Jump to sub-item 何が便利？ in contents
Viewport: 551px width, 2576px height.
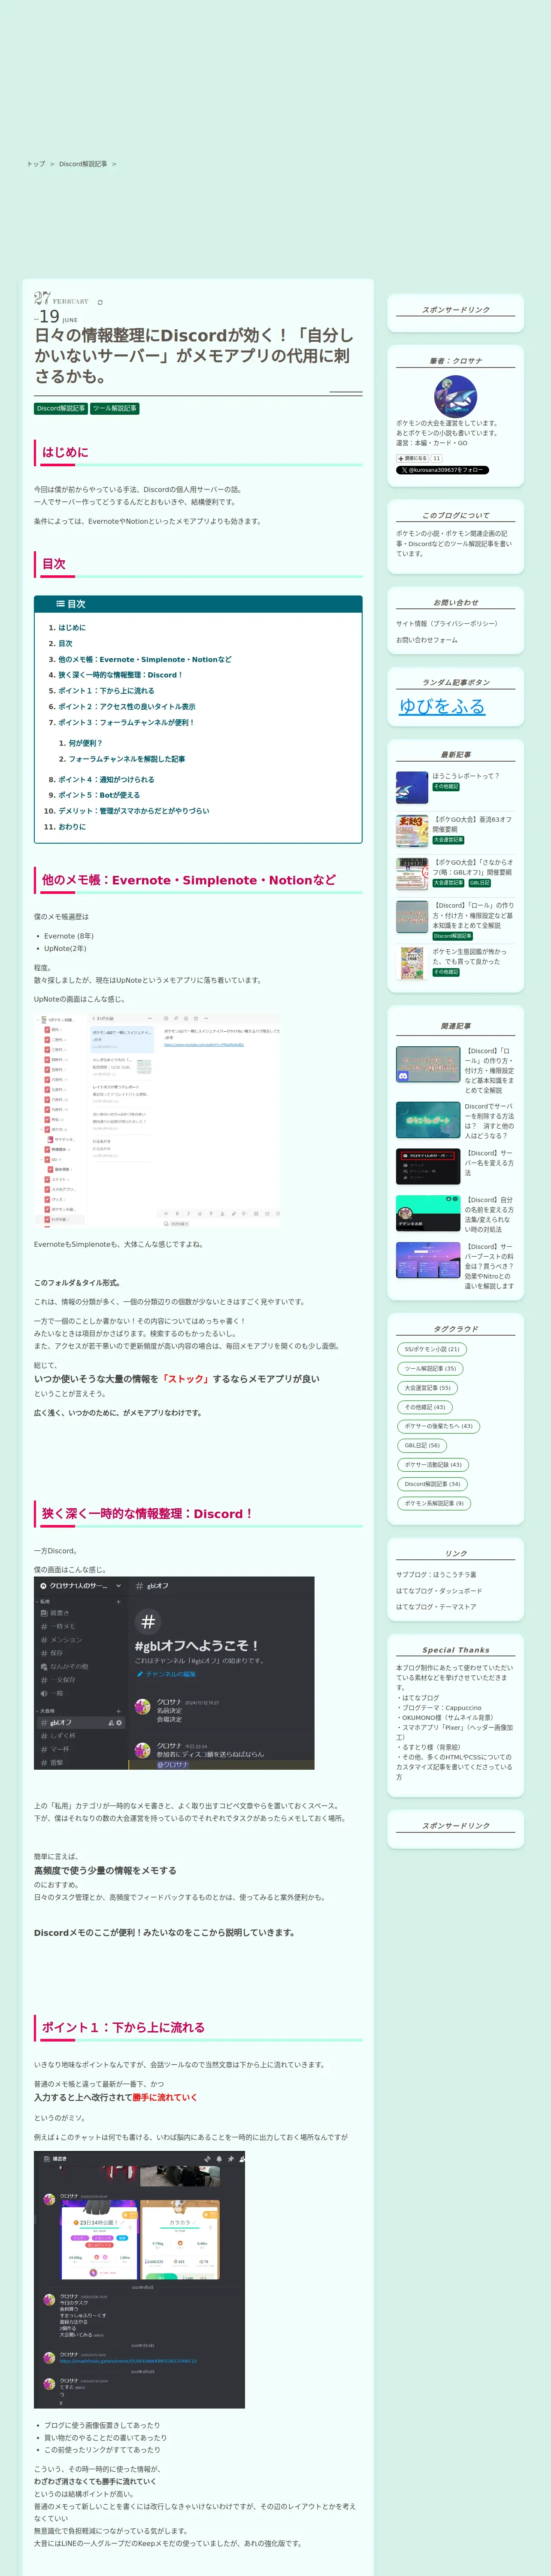click(x=85, y=743)
